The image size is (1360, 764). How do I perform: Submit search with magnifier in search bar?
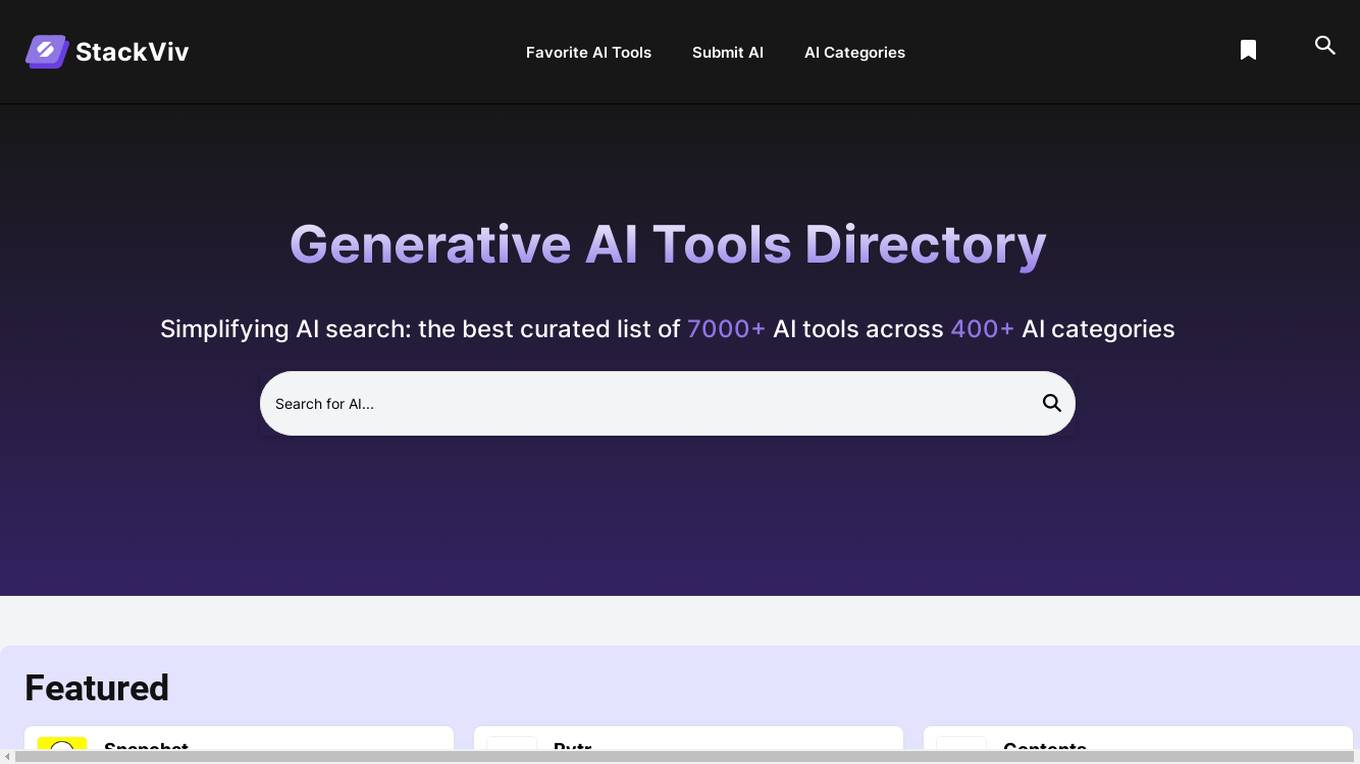(x=1052, y=403)
